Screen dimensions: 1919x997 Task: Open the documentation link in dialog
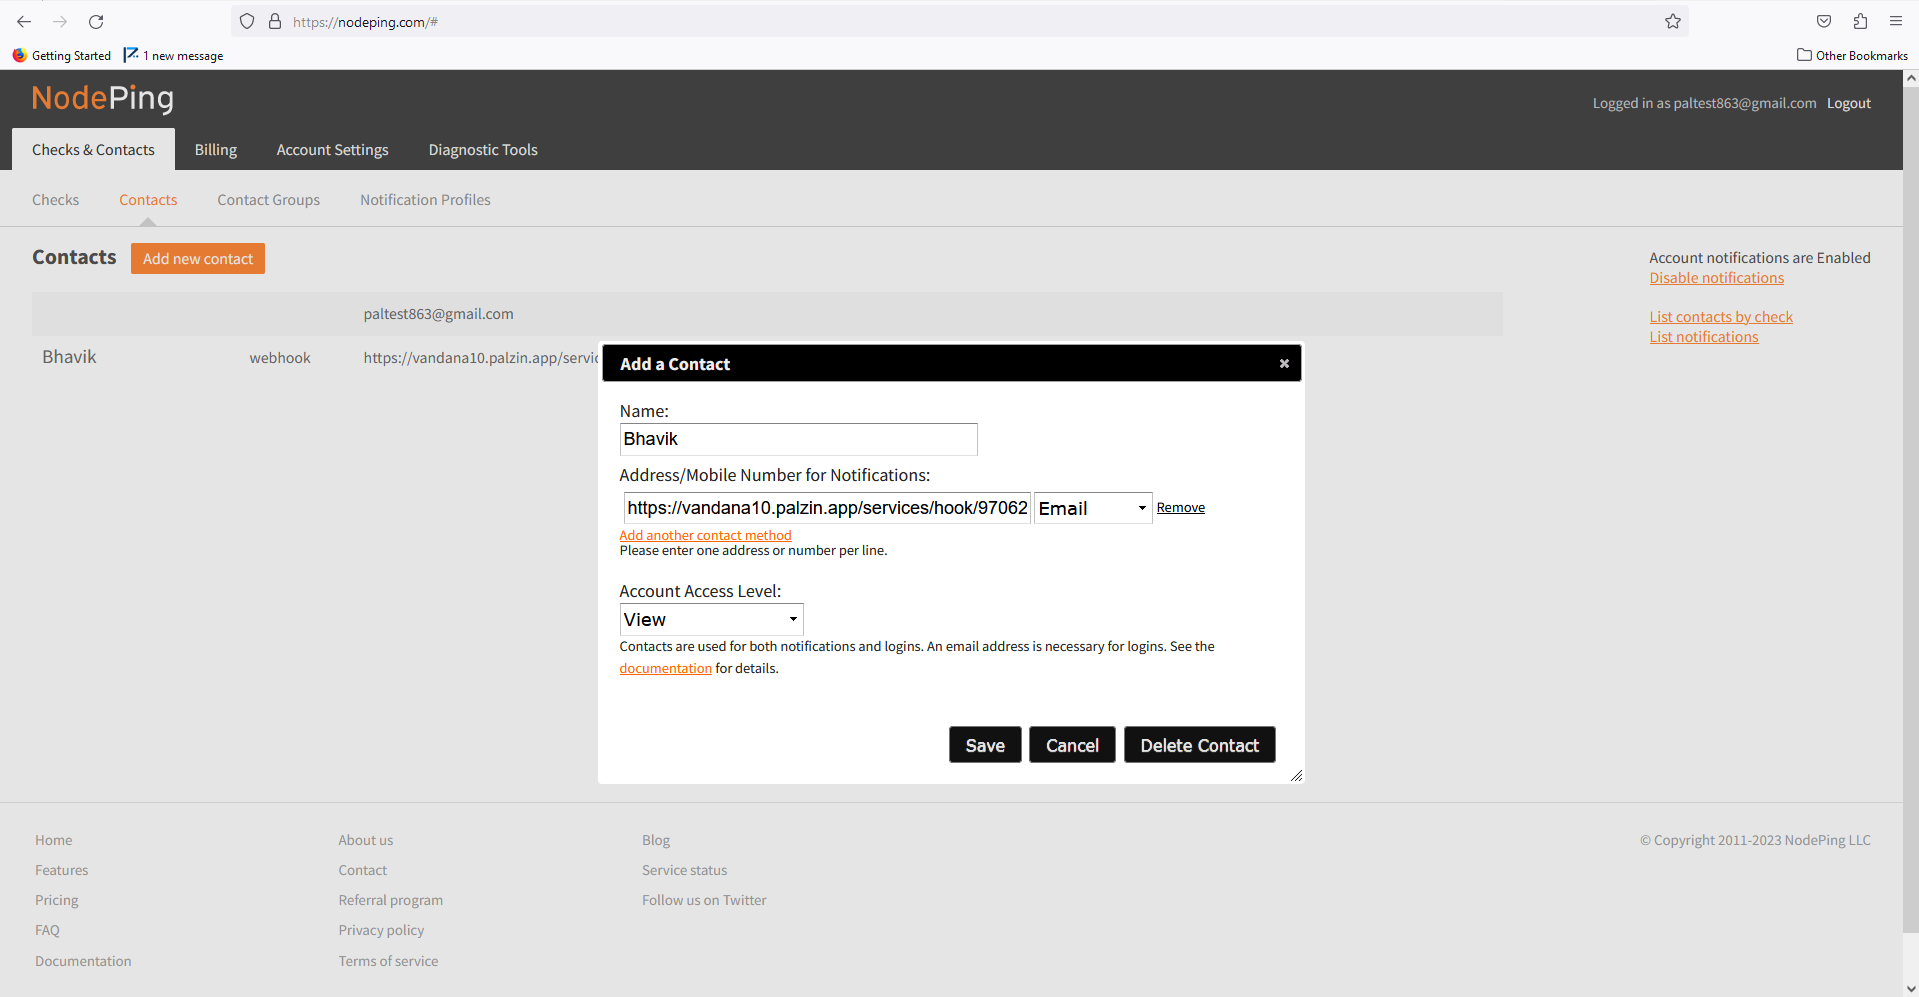coord(665,669)
